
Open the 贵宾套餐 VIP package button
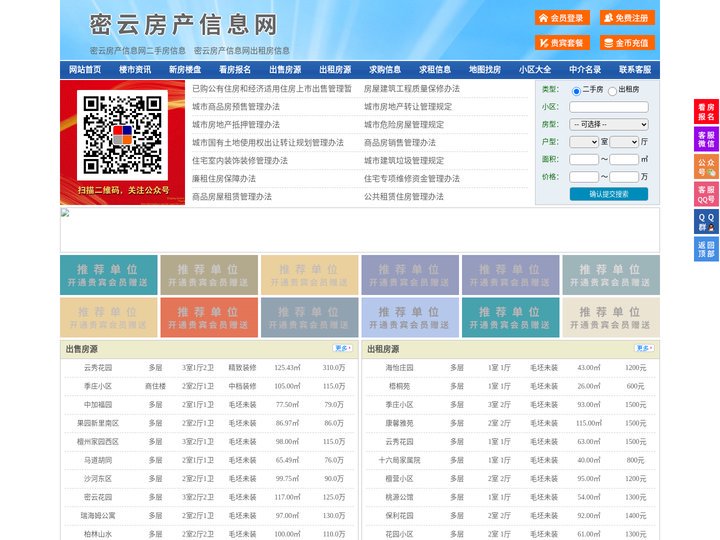(x=562, y=43)
